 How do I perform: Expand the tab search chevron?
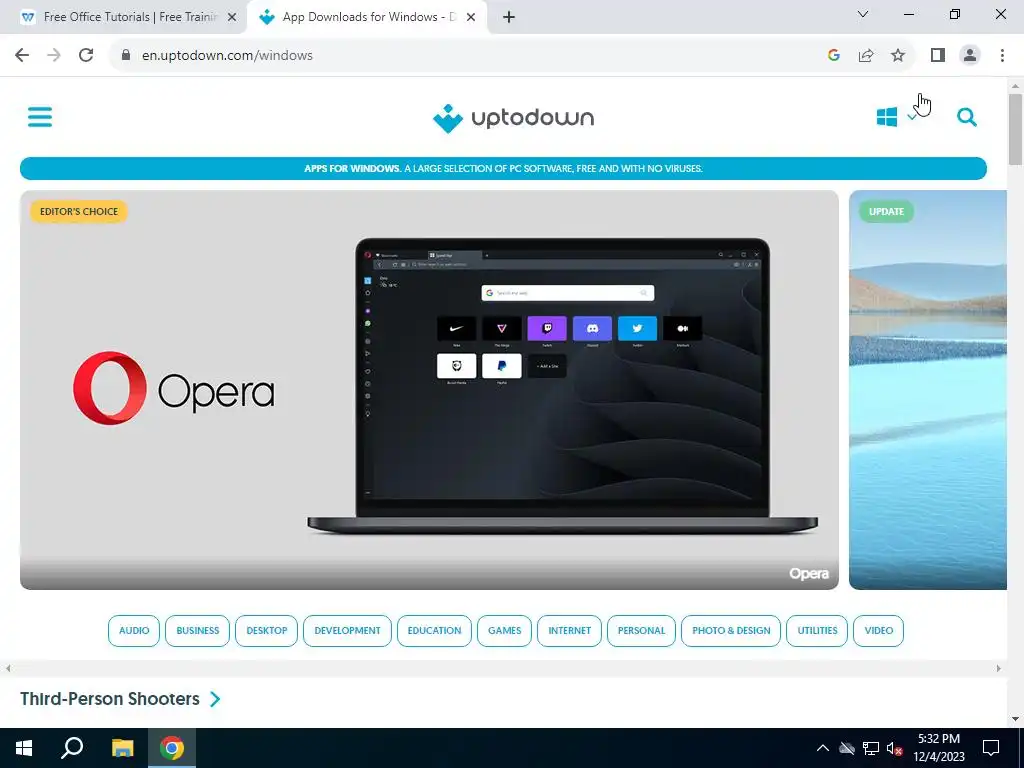pyautogui.click(x=863, y=14)
